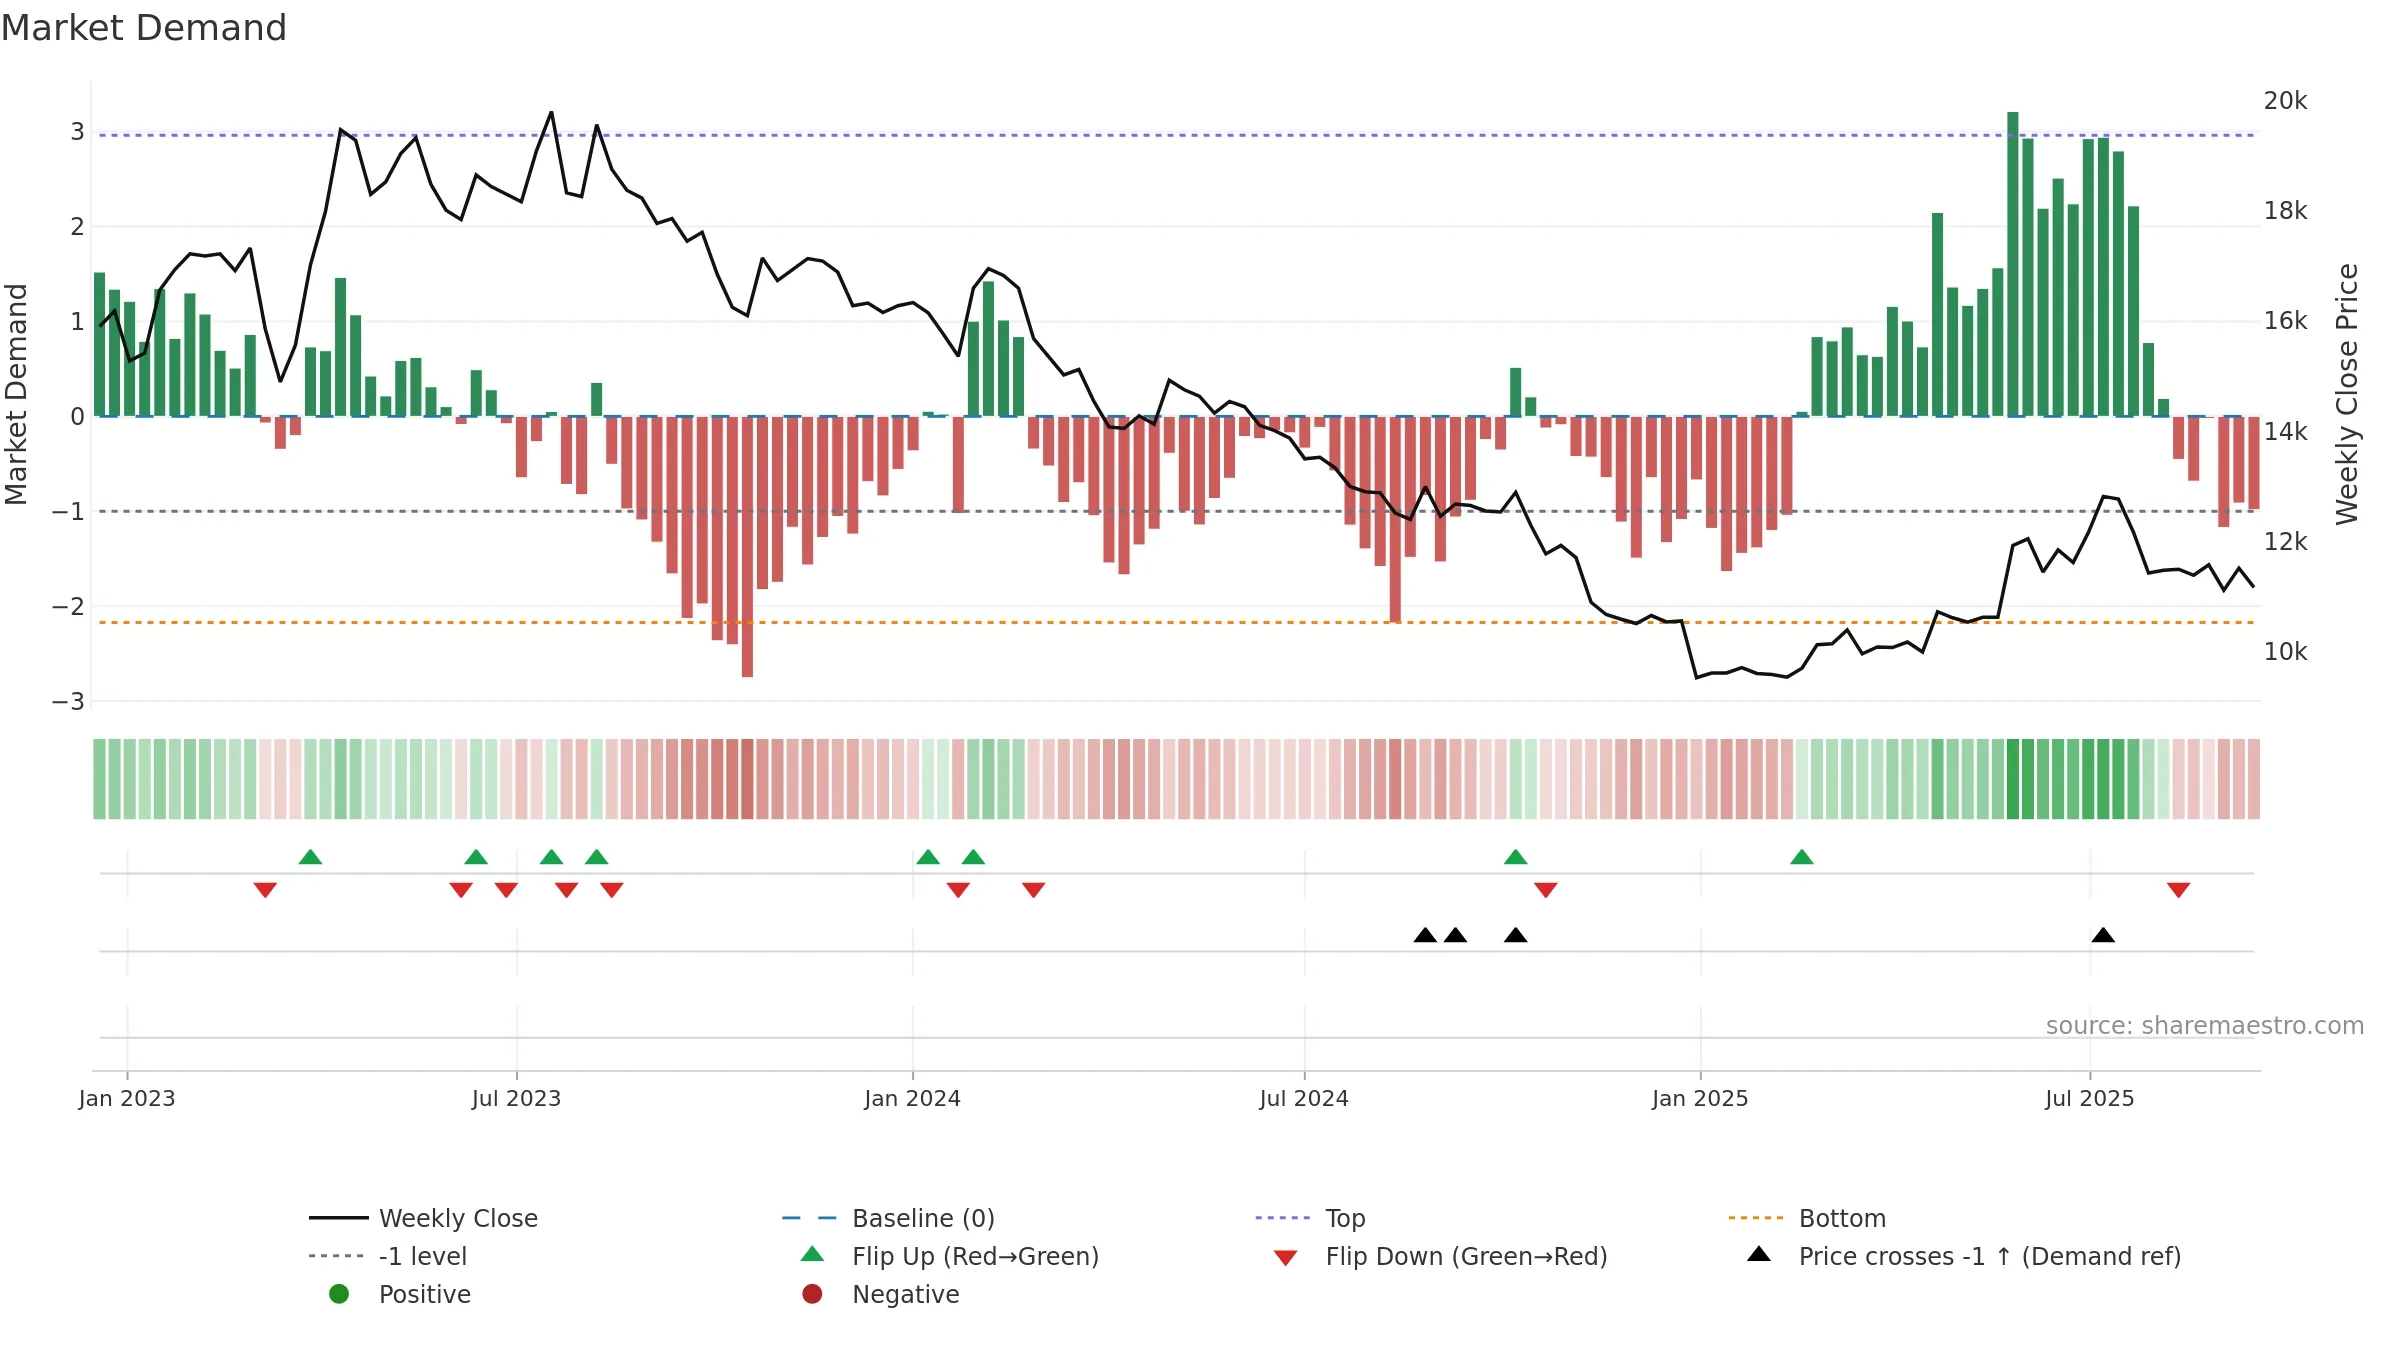Click the '16k' right axis tick

(x=2286, y=320)
